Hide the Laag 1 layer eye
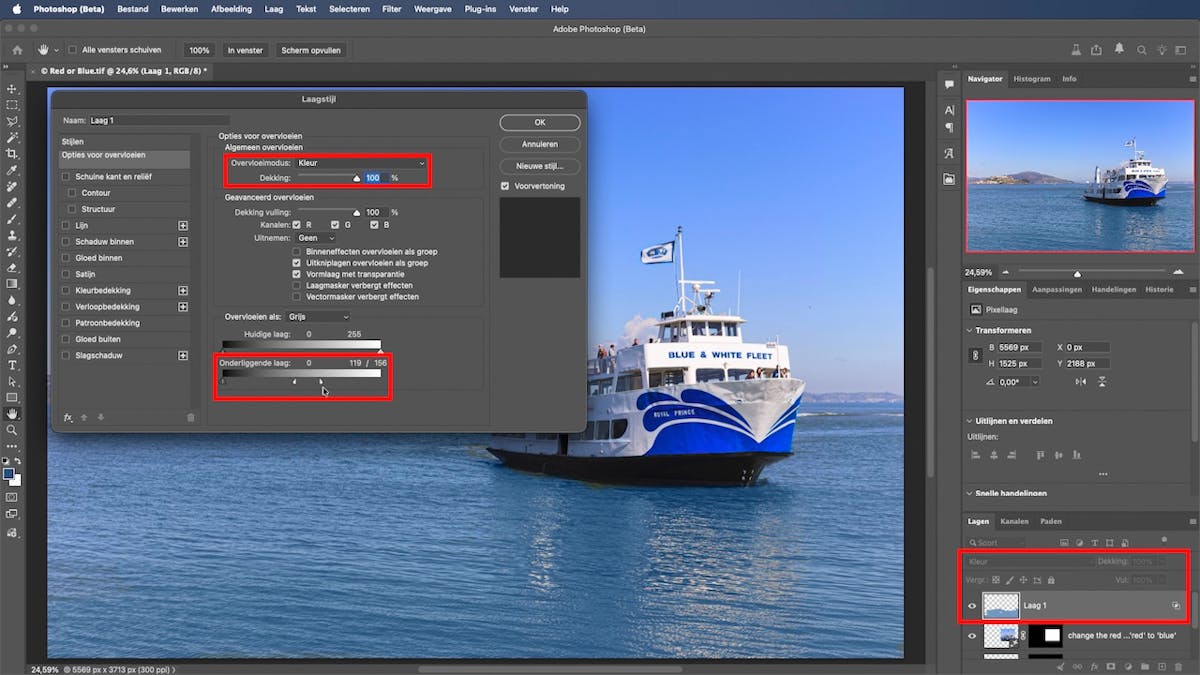 (971, 606)
